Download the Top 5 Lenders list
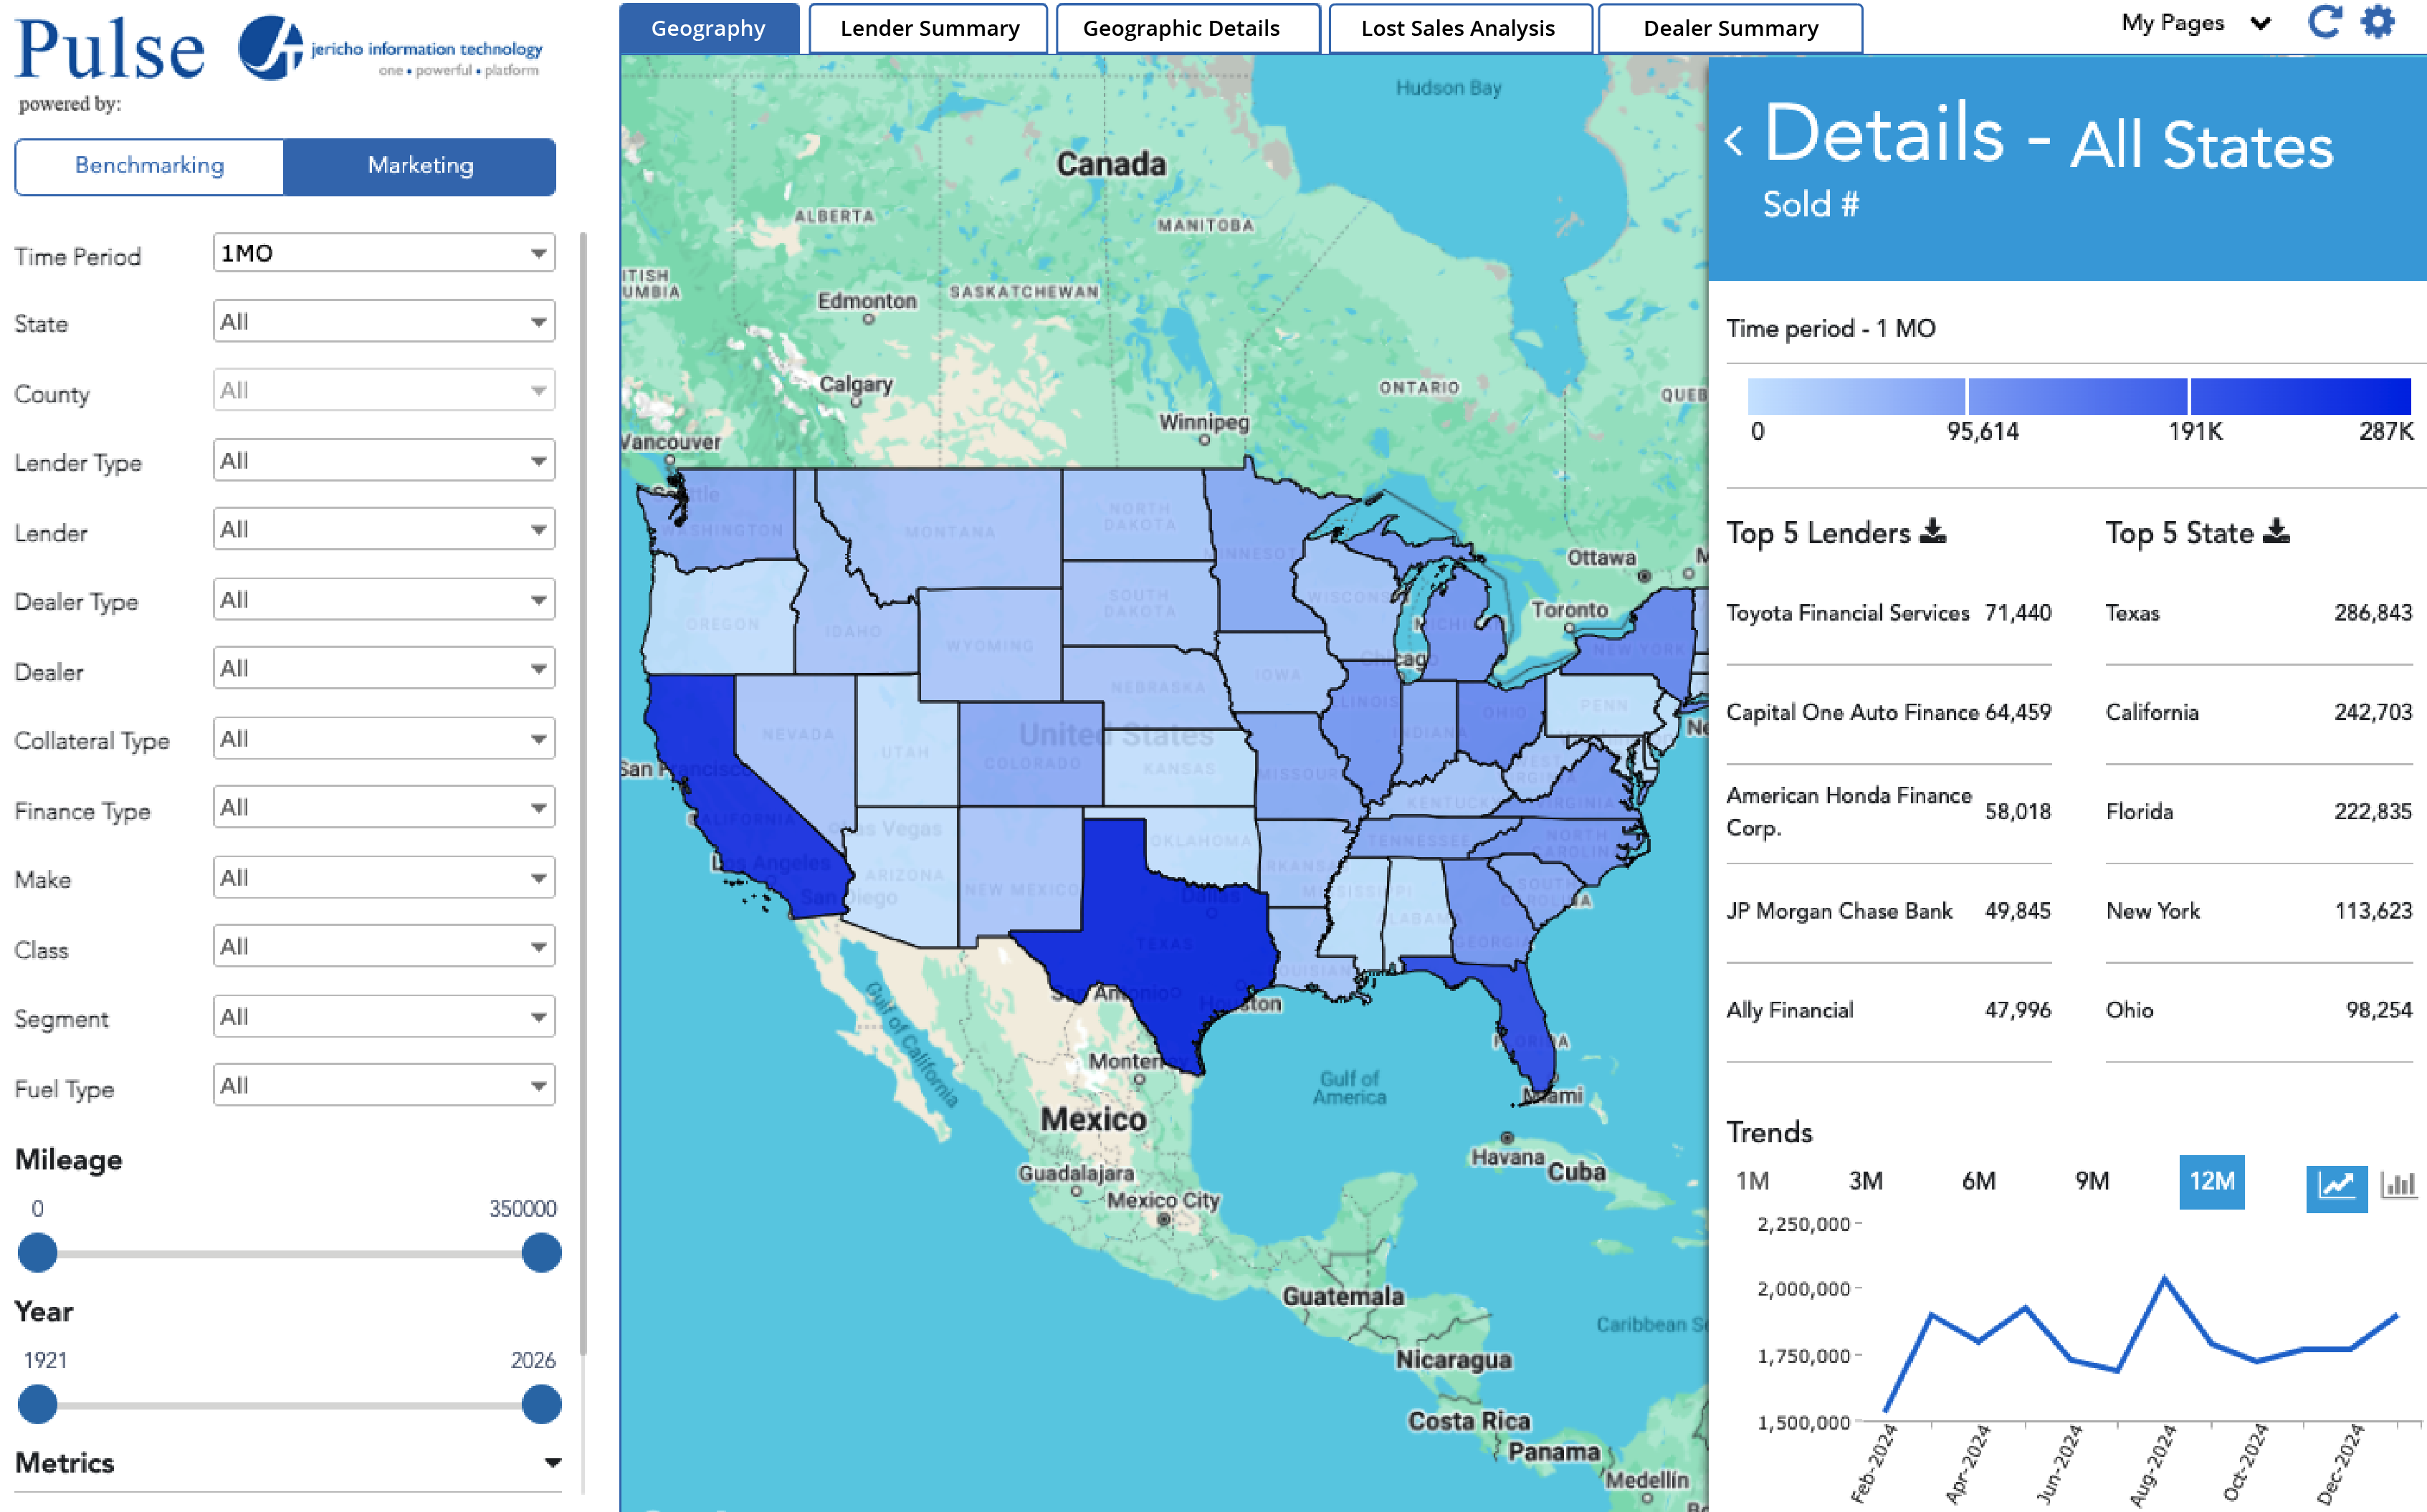The width and height of the screenshot is (2427, 1512). click(1934, 531)
